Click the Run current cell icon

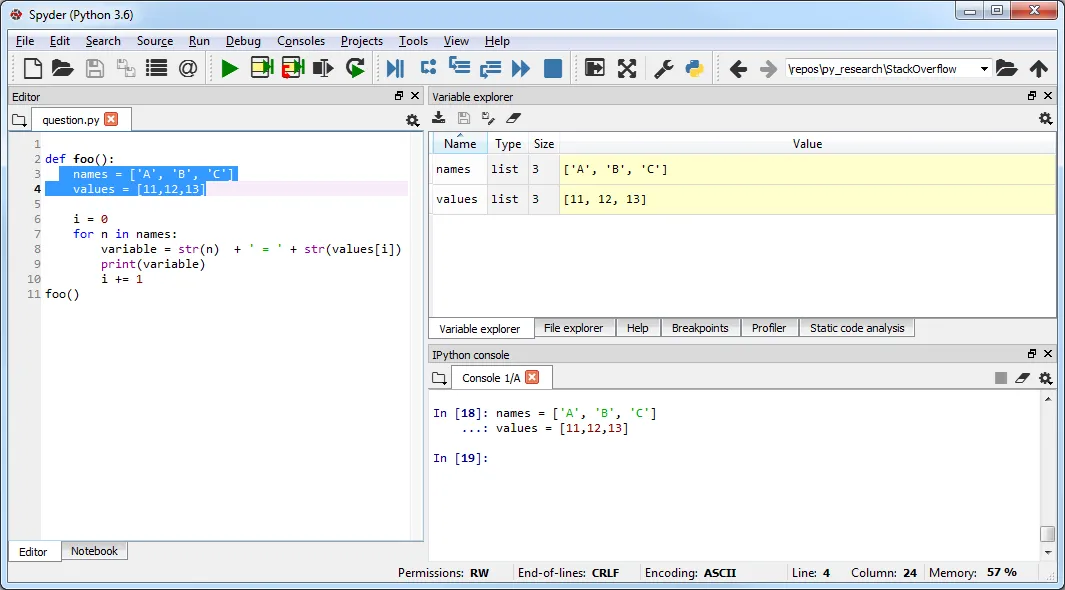[262, 68]
